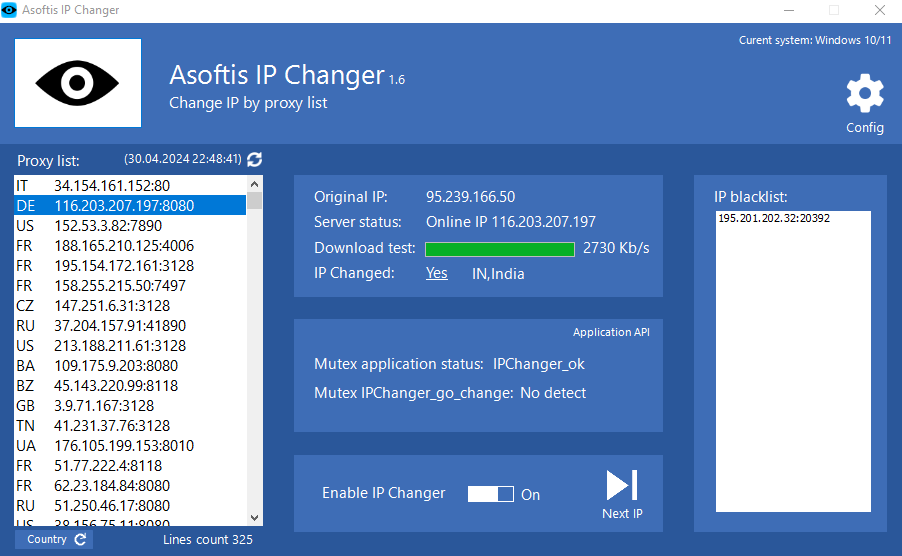Click the Country refresh button
The width and height of the screenshot is (902, 556).
(54, 539)
